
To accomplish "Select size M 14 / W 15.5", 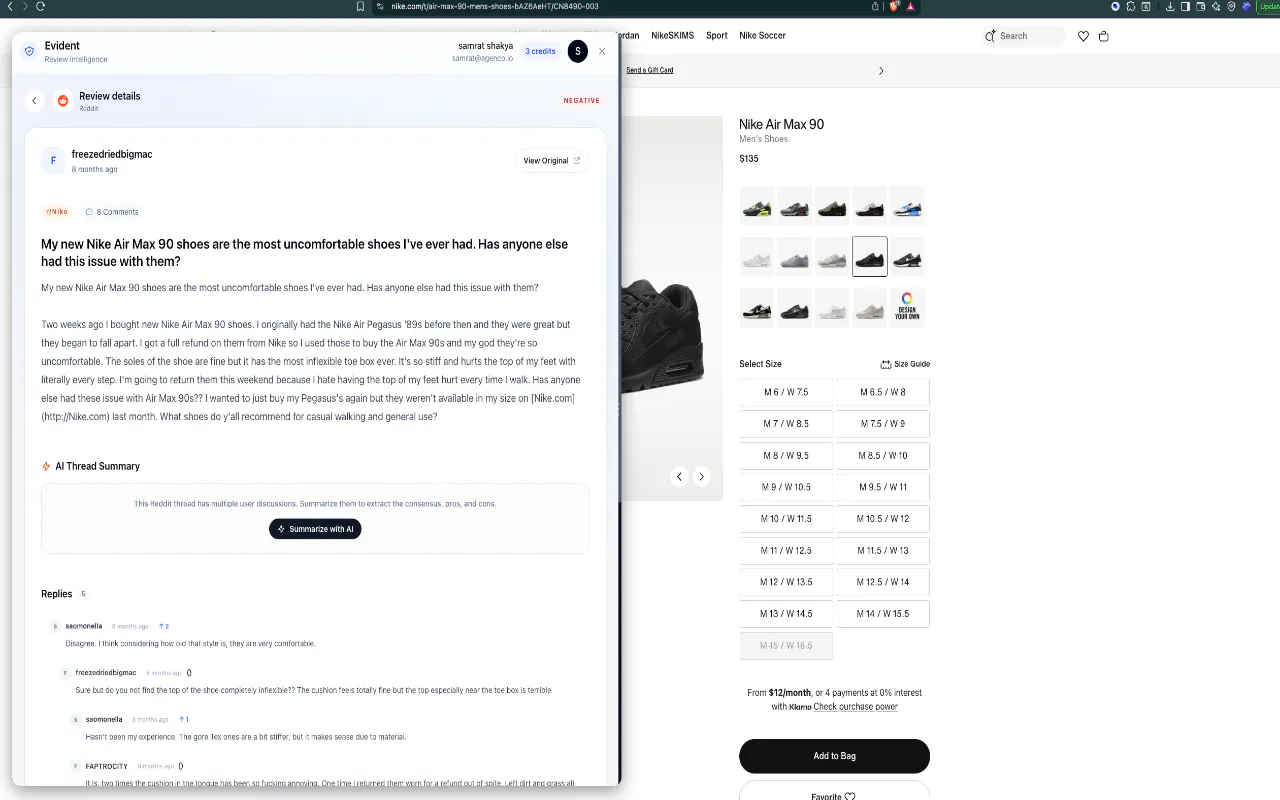I will point(883,613).
